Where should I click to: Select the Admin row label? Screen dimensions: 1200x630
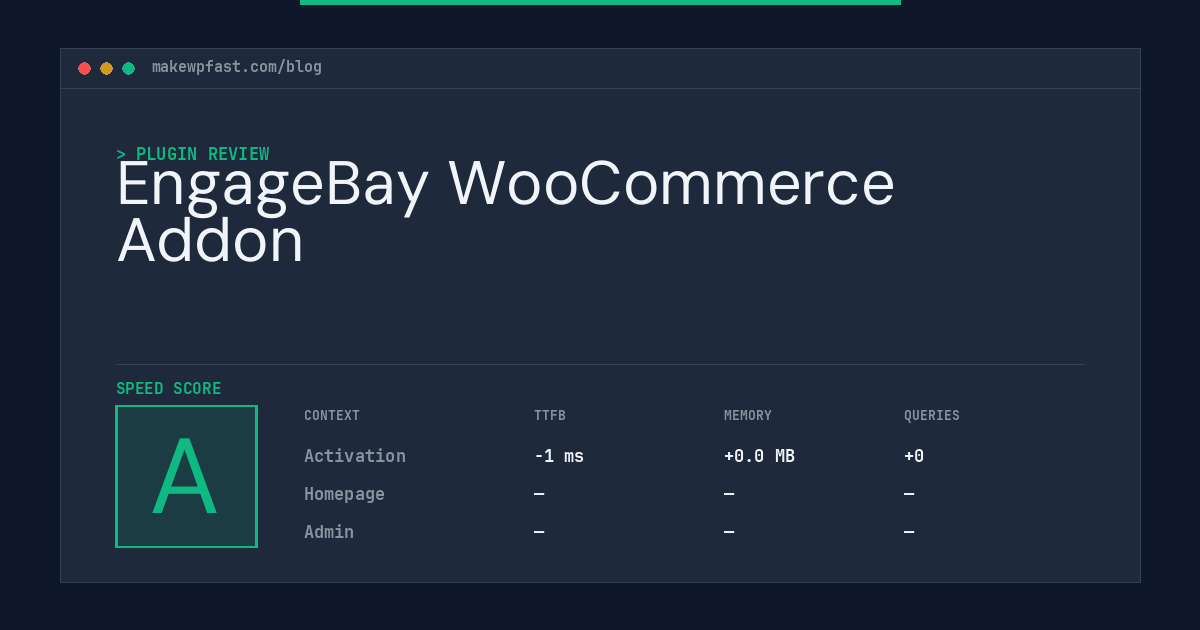(x=329, y=532)
